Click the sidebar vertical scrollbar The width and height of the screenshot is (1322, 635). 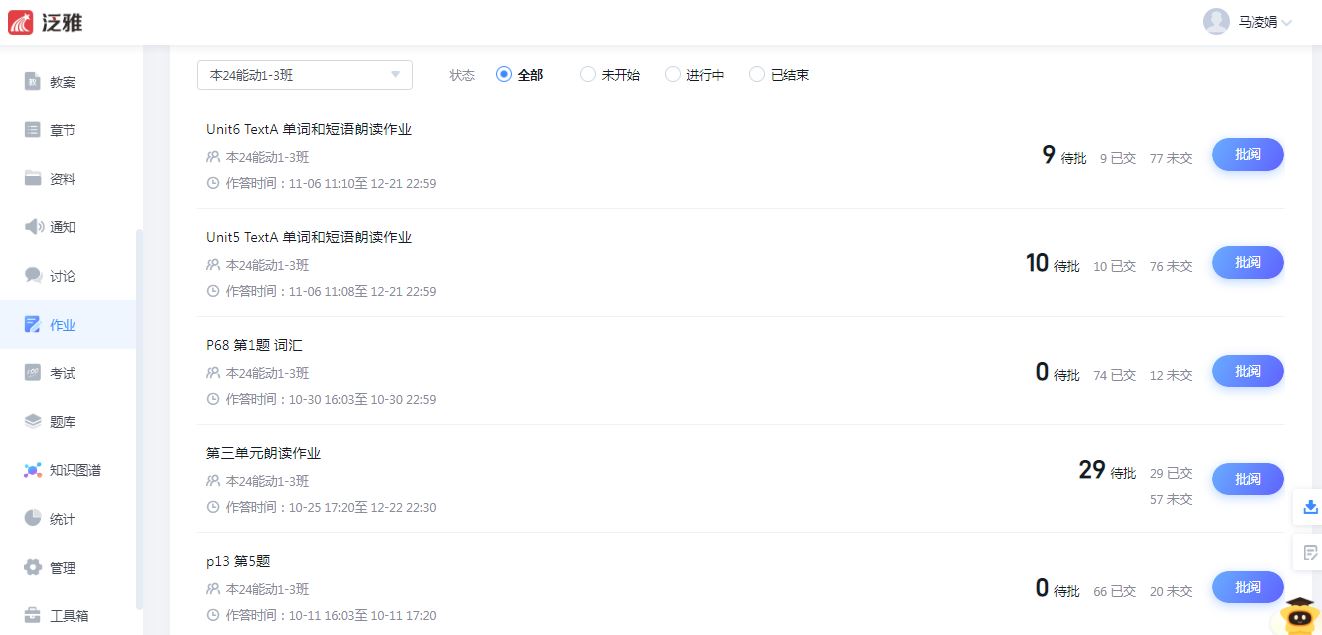[x=139, y=420]
